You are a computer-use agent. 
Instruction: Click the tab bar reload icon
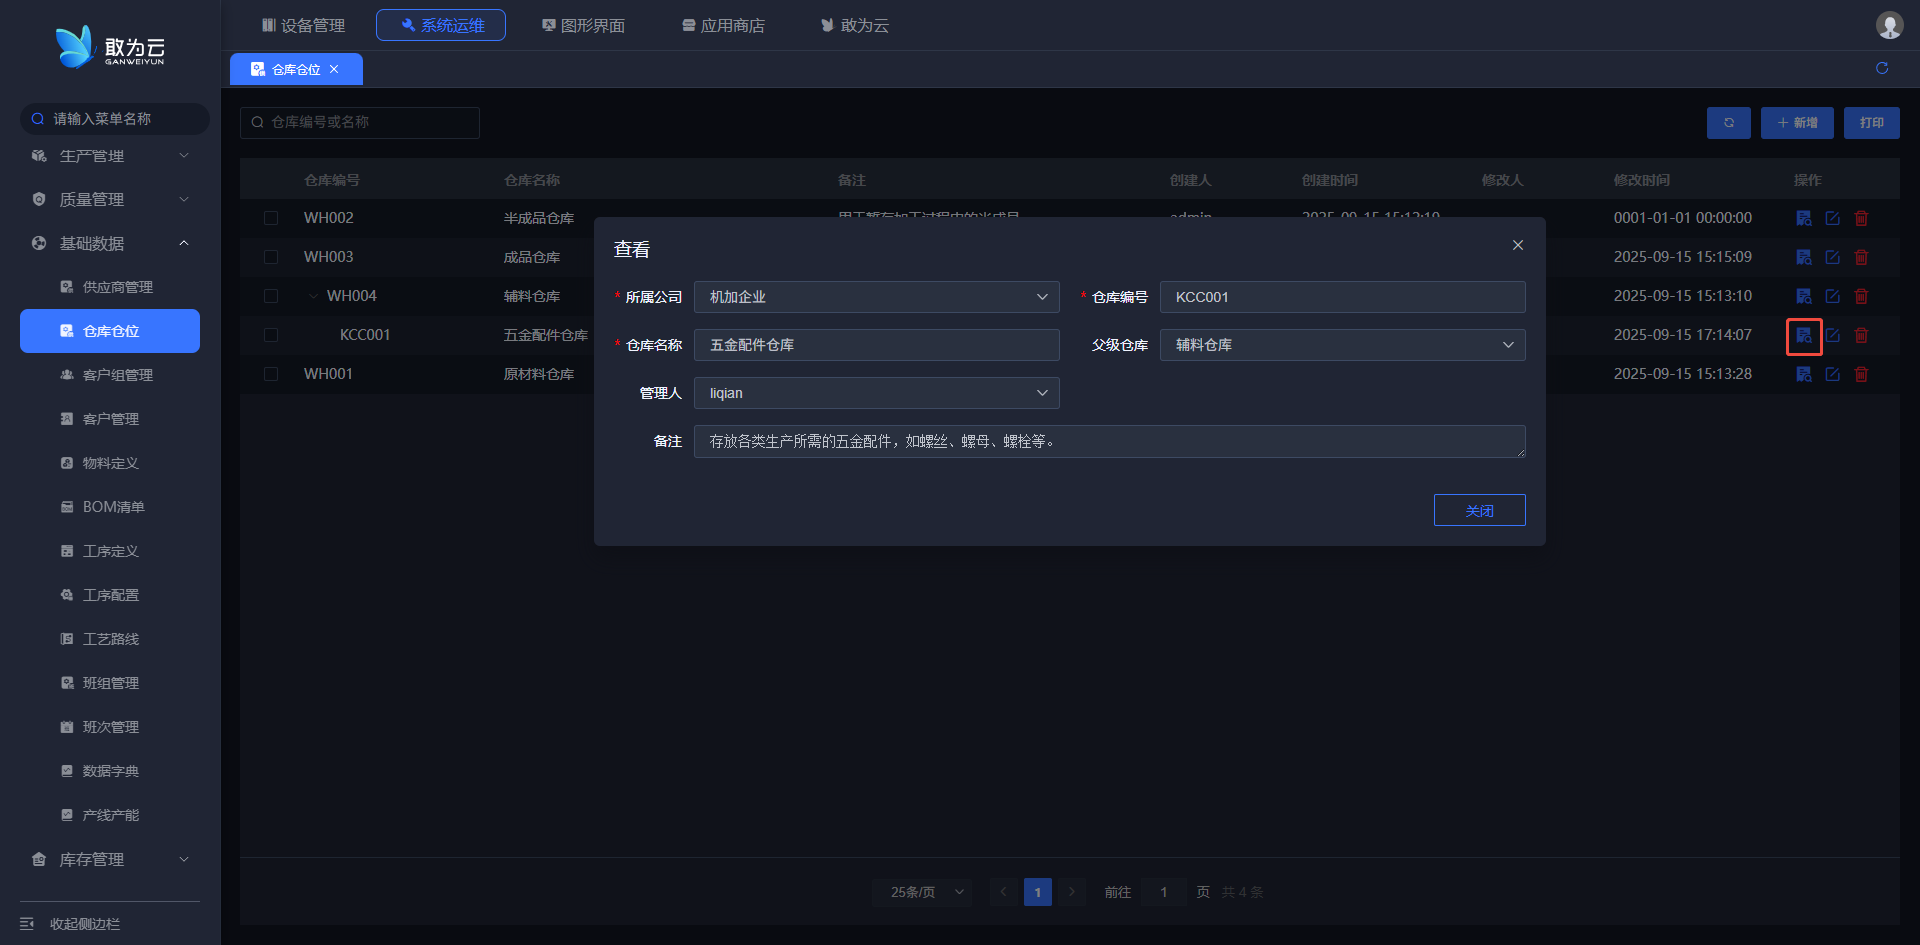pos(1881,68)
